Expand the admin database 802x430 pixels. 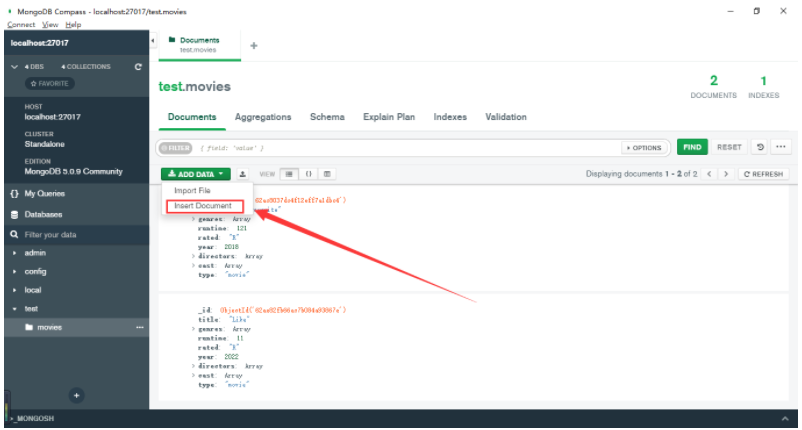click(x=15, y=253)
